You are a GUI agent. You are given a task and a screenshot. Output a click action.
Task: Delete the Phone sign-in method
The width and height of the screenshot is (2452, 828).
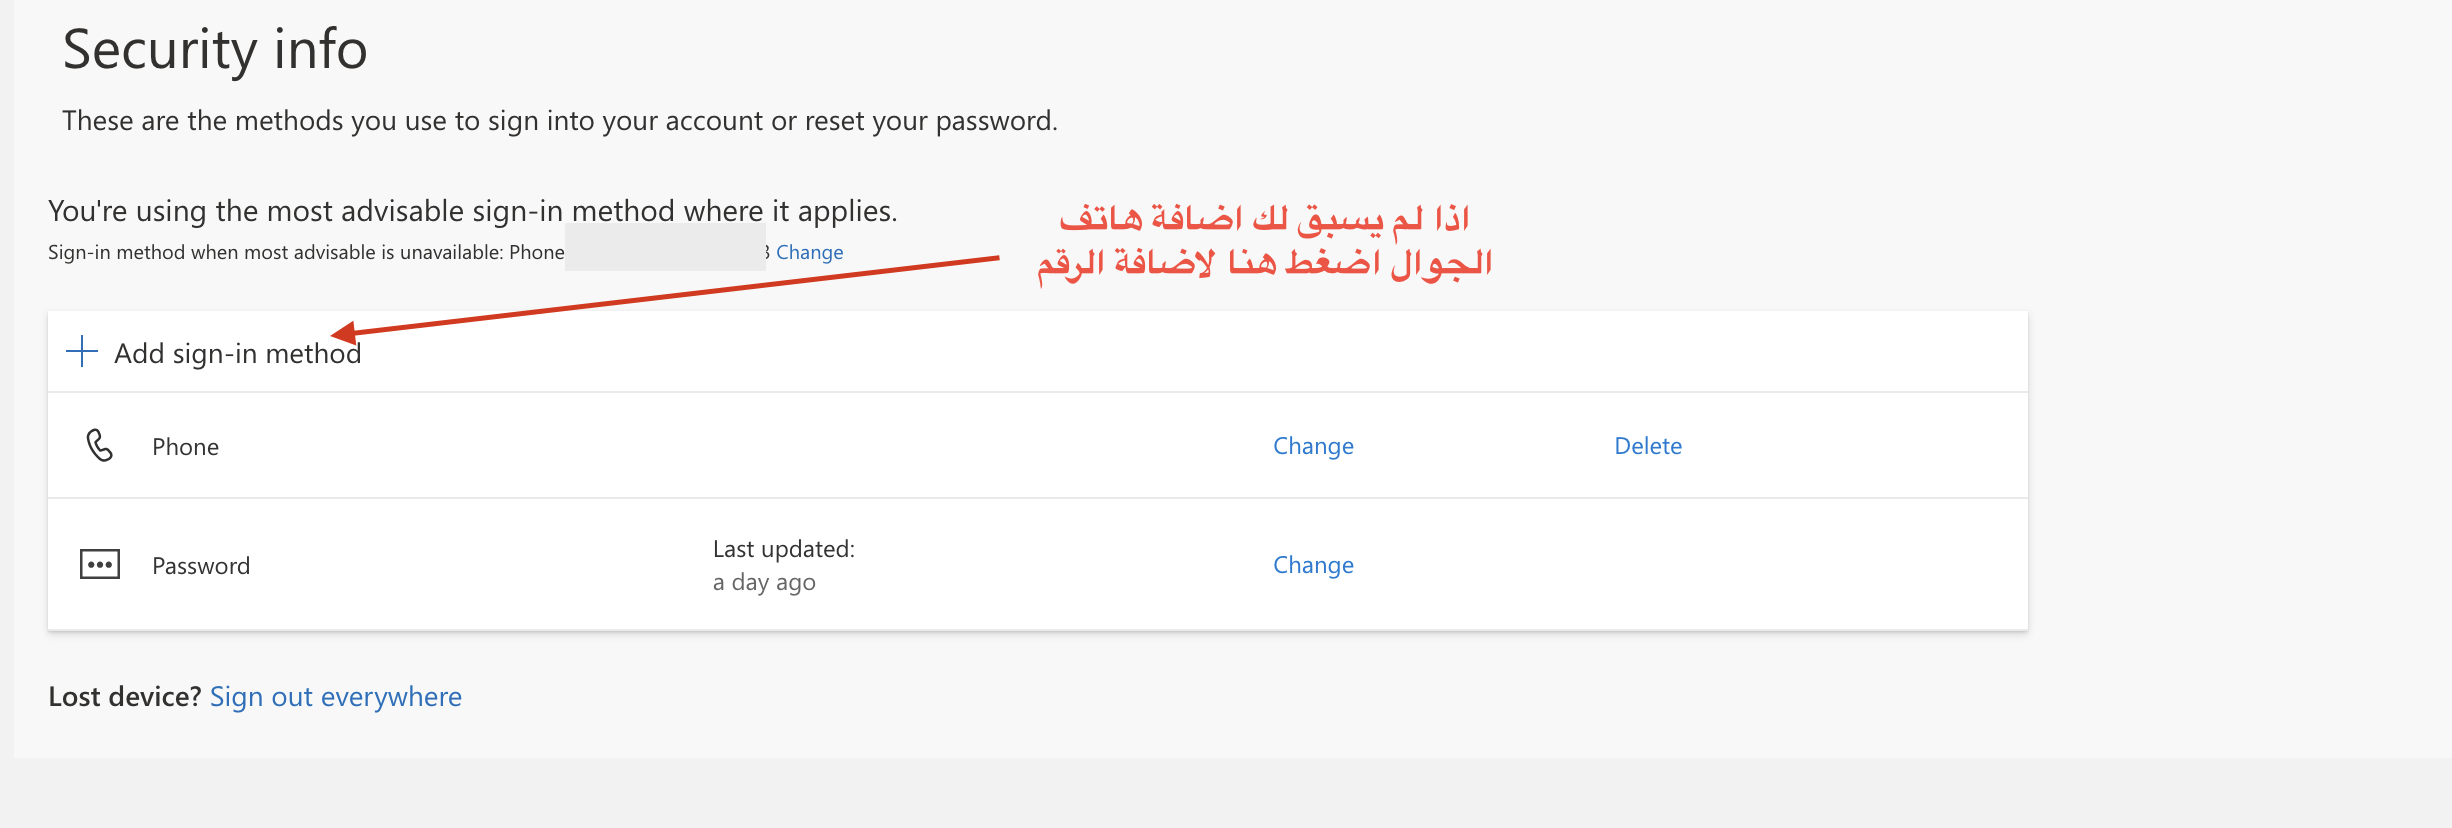[1647, 446]
